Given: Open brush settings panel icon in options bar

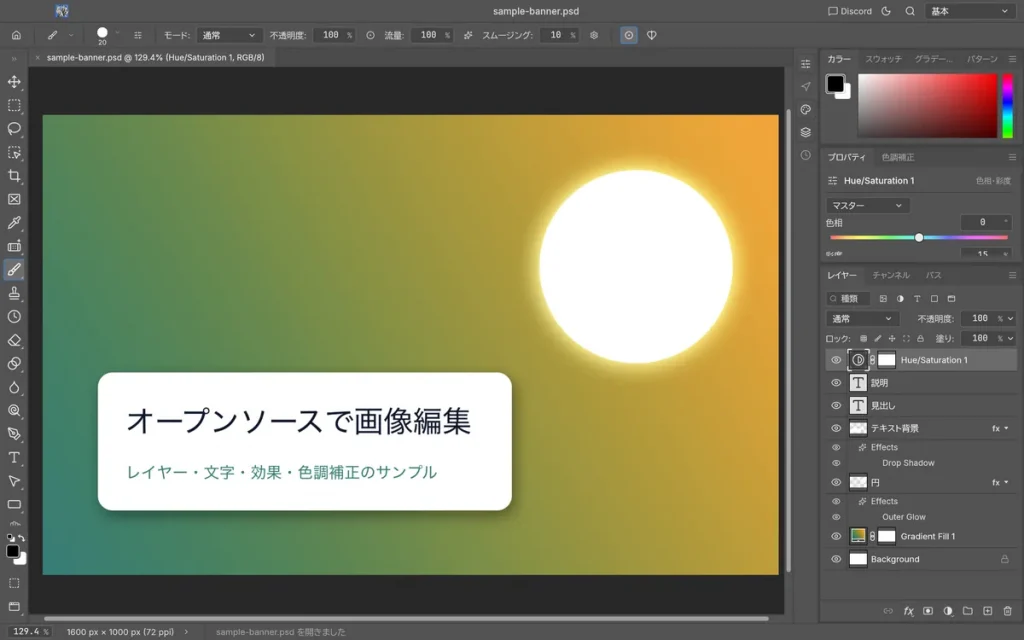Looking at the screenshot, I should (138, 35).
